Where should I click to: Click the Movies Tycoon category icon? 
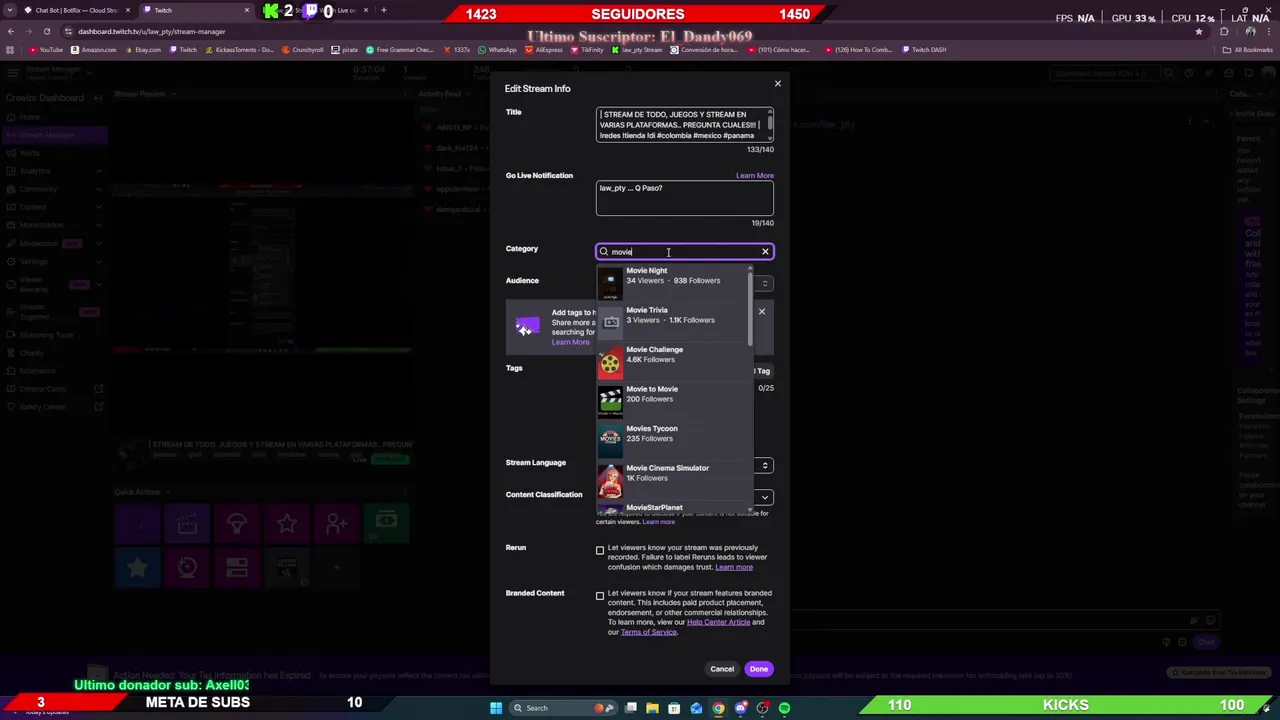point(610,441)
